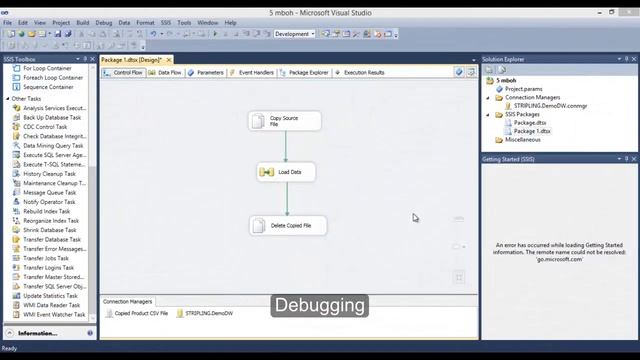This screenshot has height=360, width=640.
Task: Click the SSIS Toolbox vertical scrollbar
Action: (93, 192)
